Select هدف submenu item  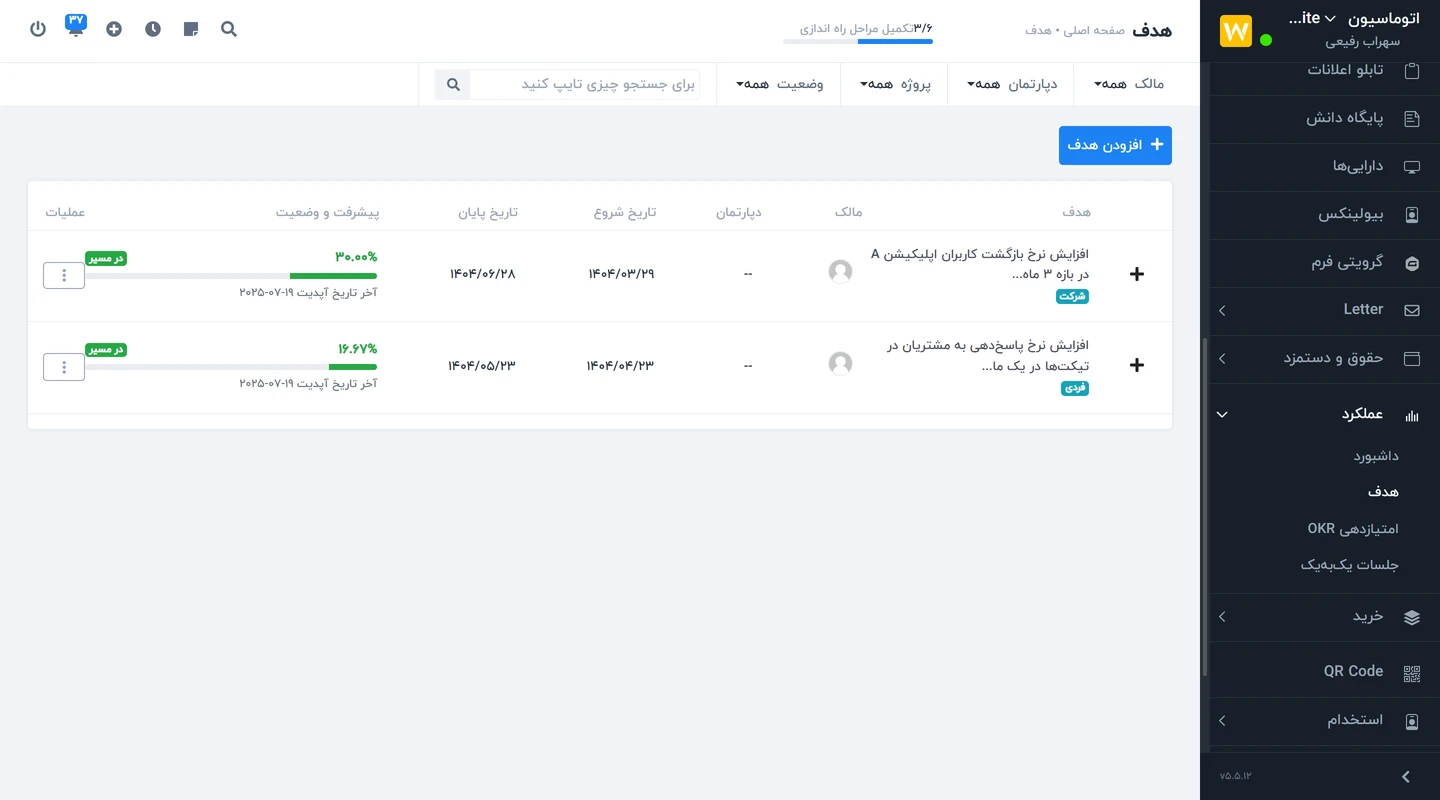tap(1383, 492)
